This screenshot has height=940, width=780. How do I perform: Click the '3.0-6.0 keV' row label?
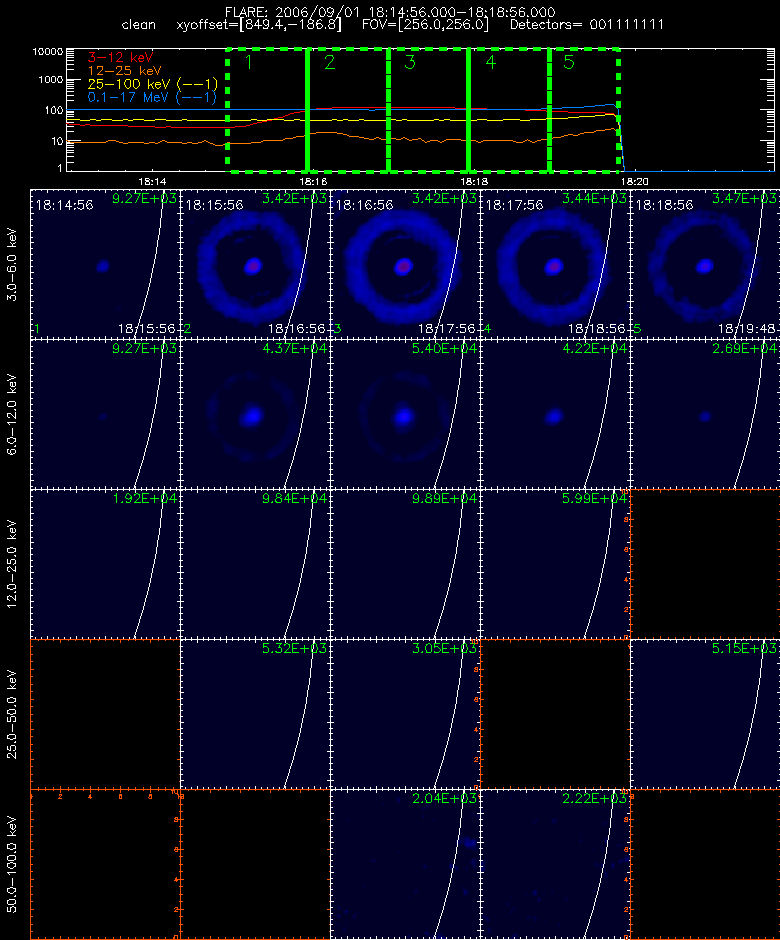(x=13, y=264)
